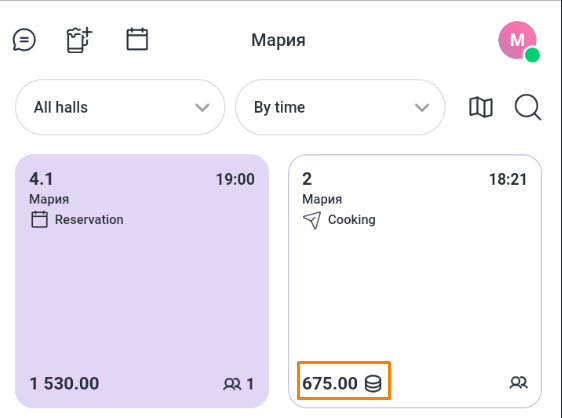
Task: Click the 18:21 time on table 2
Action: 508,179
